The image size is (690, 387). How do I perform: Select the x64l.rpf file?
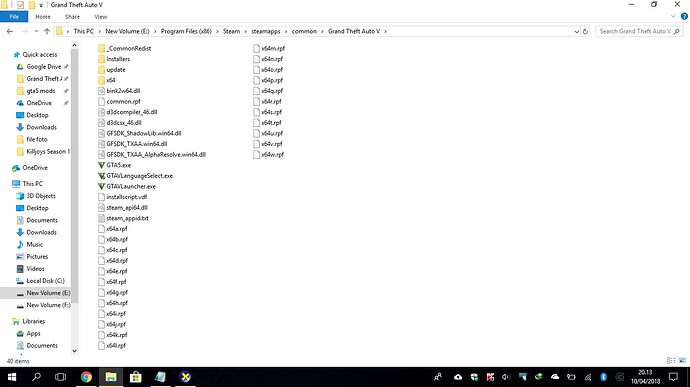[112, 346]
